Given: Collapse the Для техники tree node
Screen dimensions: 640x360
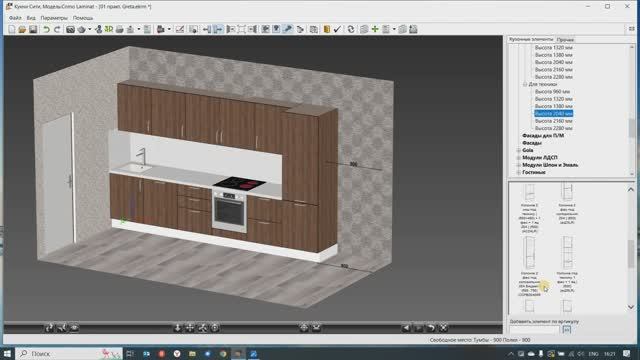Looking at the screenshot, I should 525,84.
